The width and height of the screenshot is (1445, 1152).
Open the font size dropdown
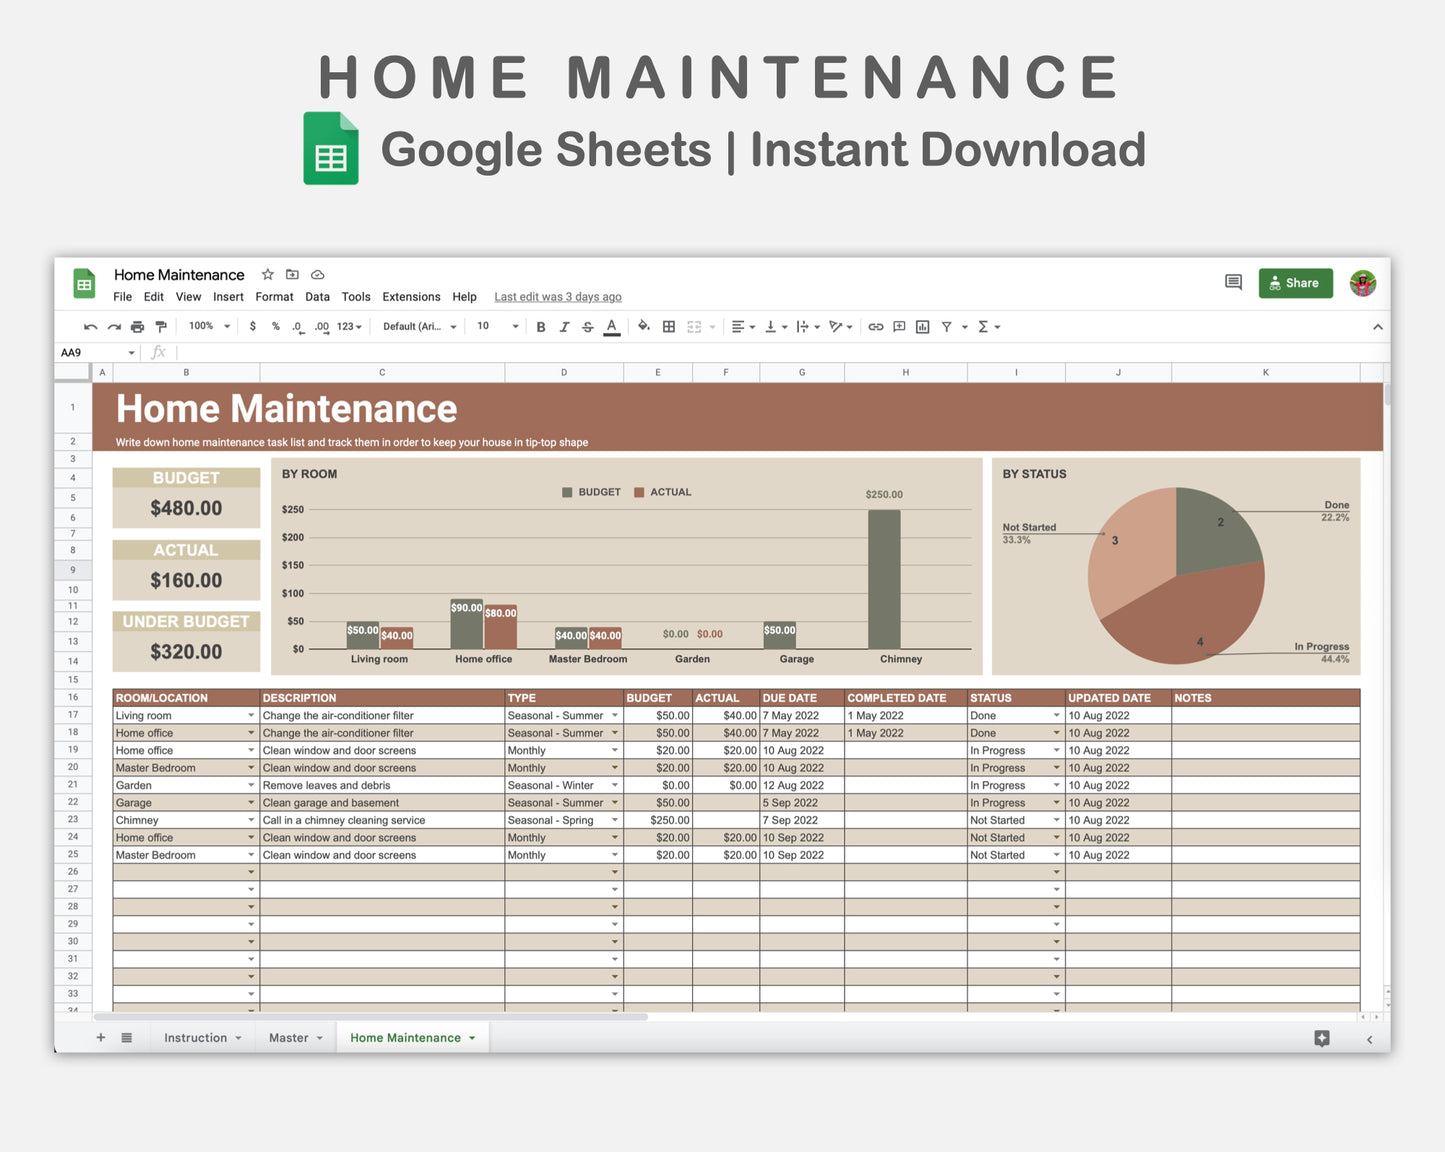pos(495,326)
